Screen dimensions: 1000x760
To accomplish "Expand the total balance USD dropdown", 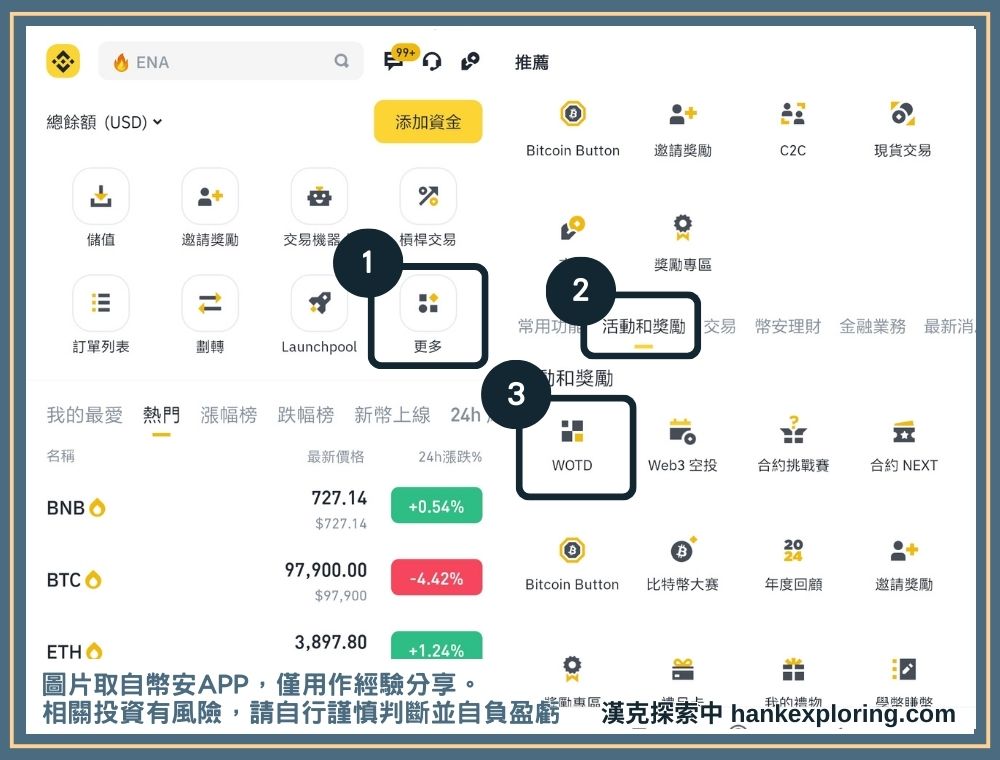I will 104,122.
